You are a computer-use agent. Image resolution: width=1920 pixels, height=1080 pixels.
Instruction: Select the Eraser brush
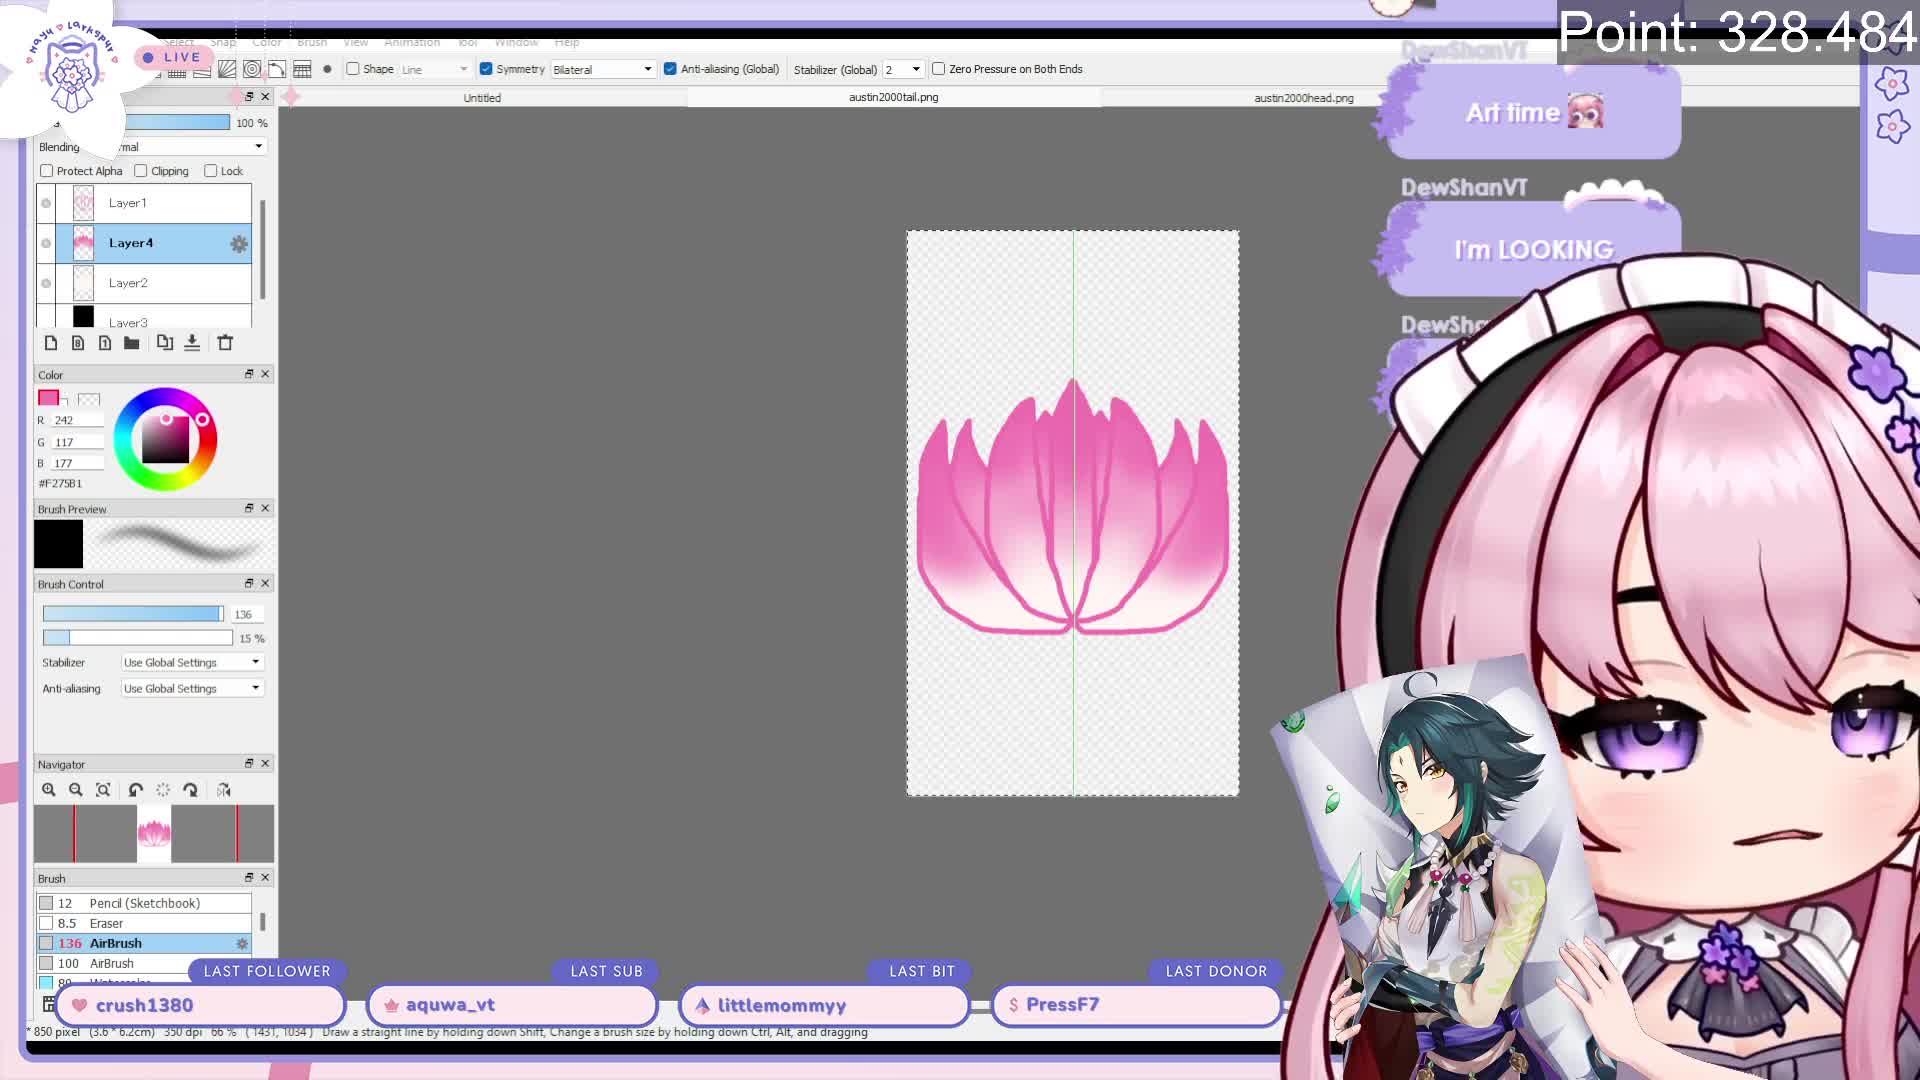[x=144, y=923]
